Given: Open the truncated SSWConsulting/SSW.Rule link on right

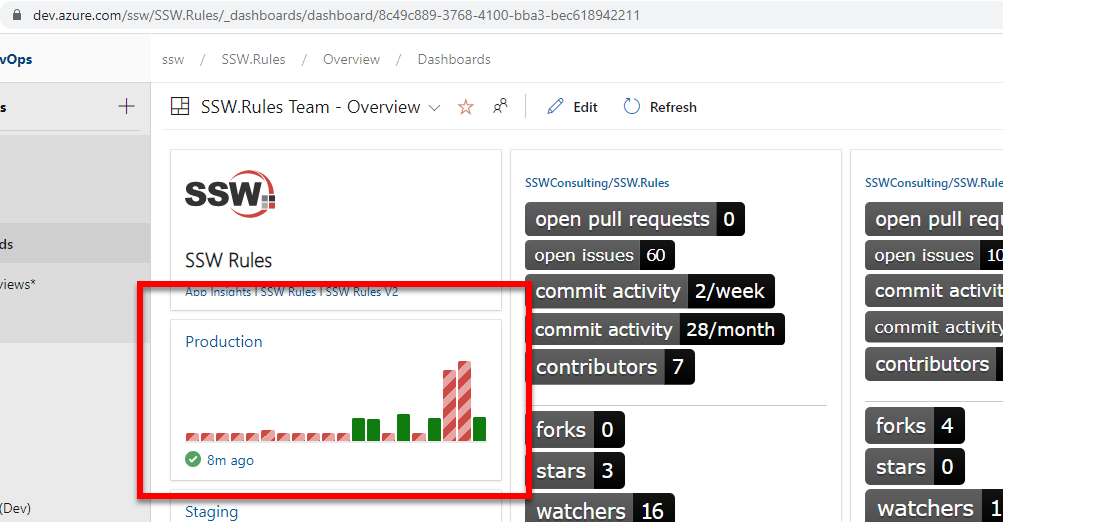Looking at the screenshot, I should (934, 183).
